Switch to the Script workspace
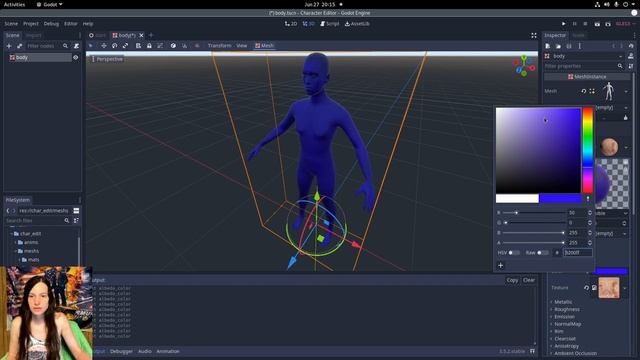This screenshot has width=640, height=360. click(x=330, y=24)
